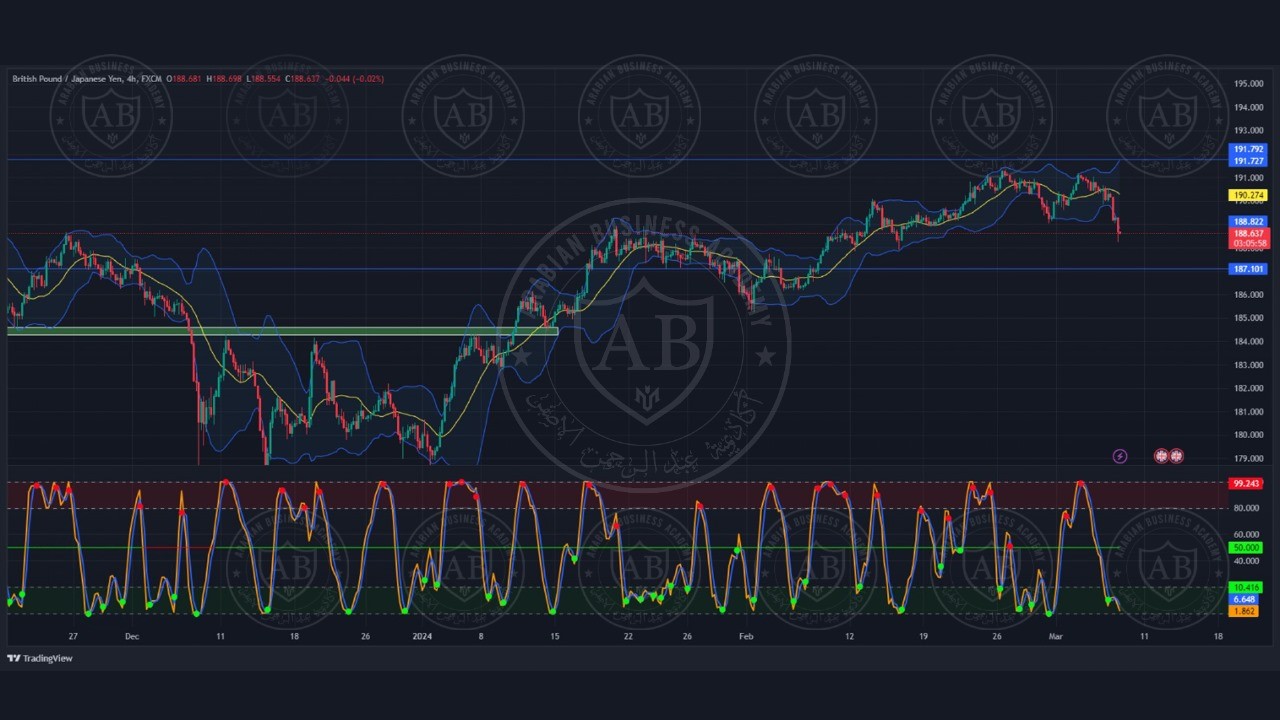Click the 180.000 price axis value
The width and height of the screenshot is (1280, 720).
(1247, 435)
